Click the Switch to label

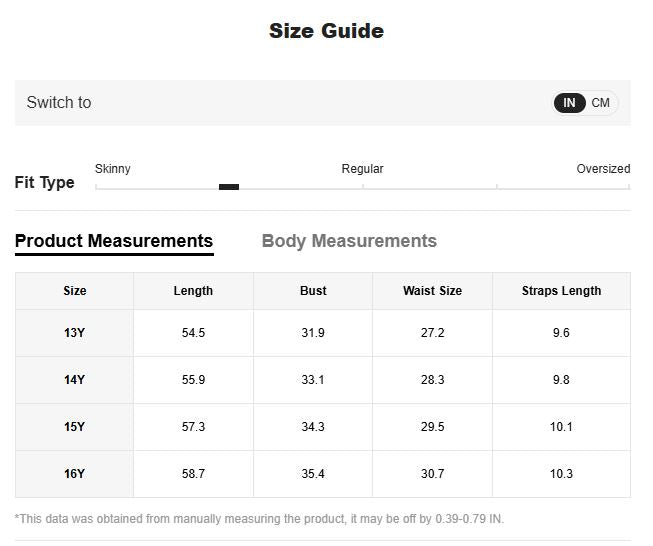tap(59, 102)
